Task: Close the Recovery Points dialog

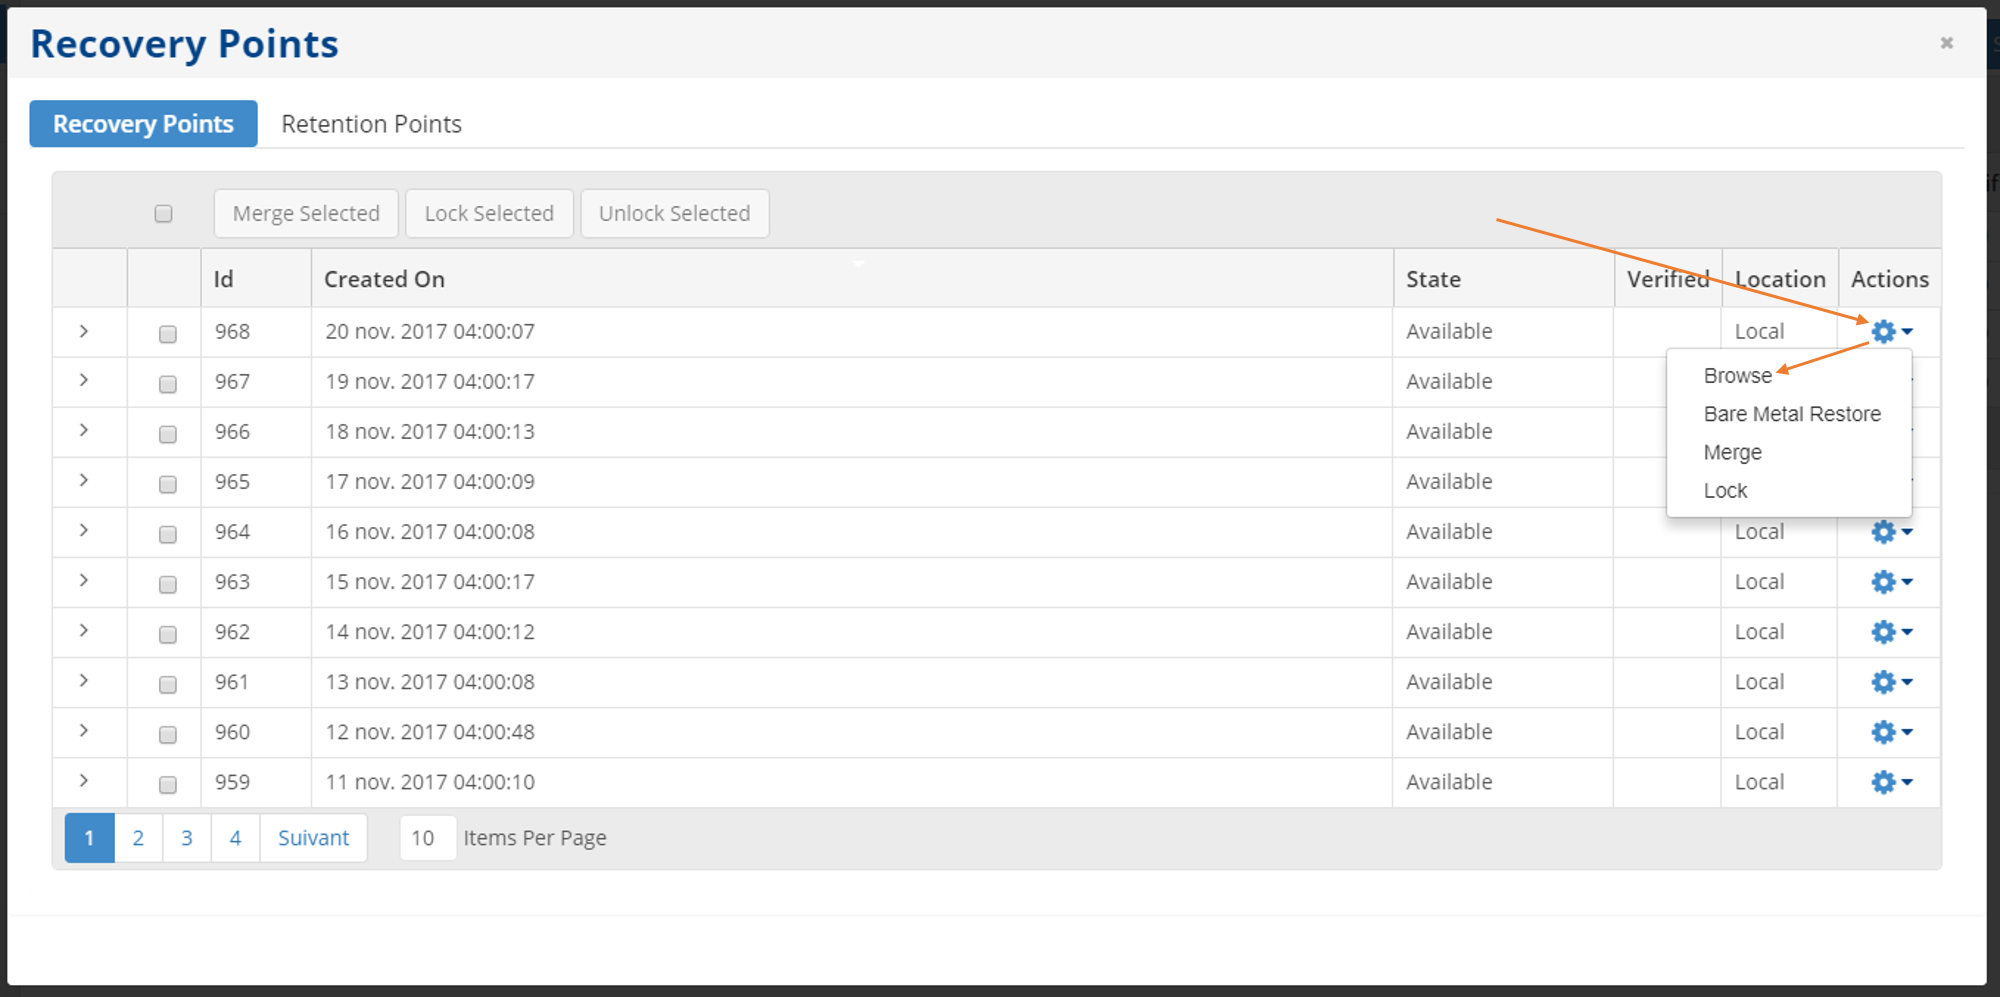Action: 1946,43
